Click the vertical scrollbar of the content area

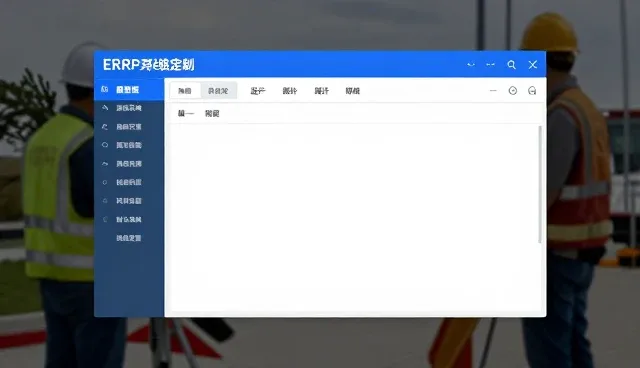540,184
